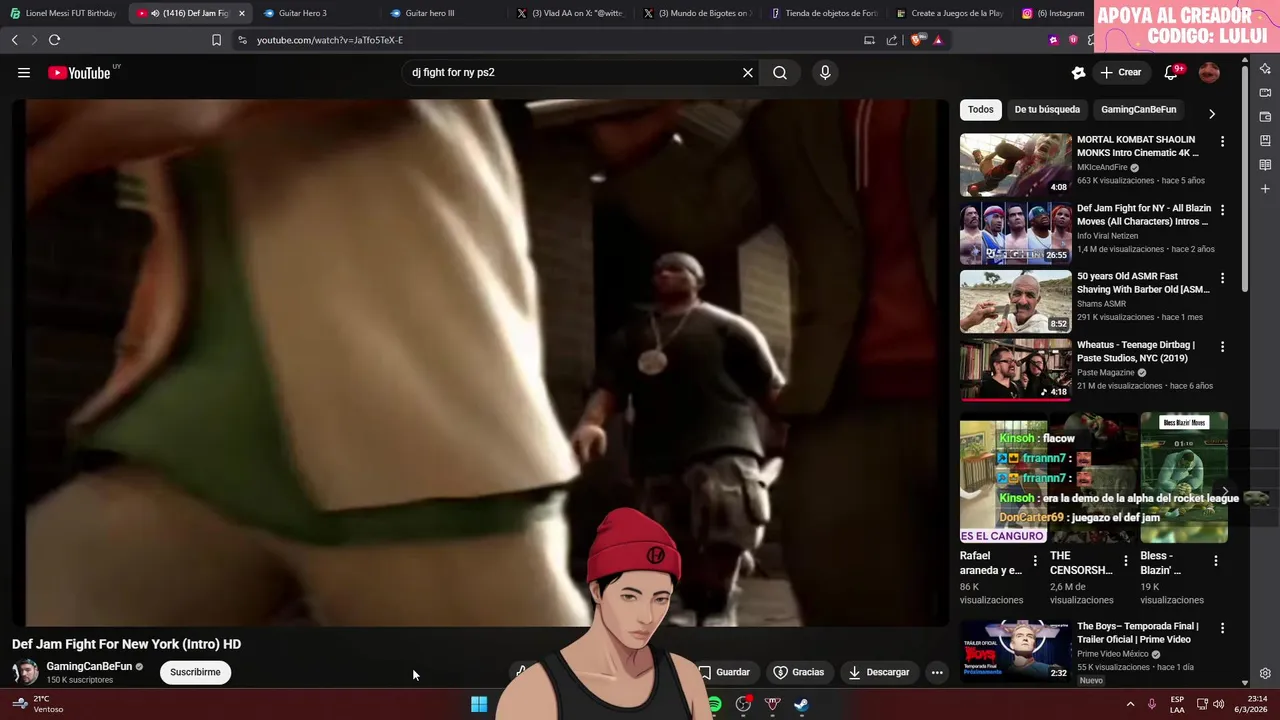The height and width of the screenshot is (720, 1280).
Task: Clear the search box with X
Action: pos(747,72)
